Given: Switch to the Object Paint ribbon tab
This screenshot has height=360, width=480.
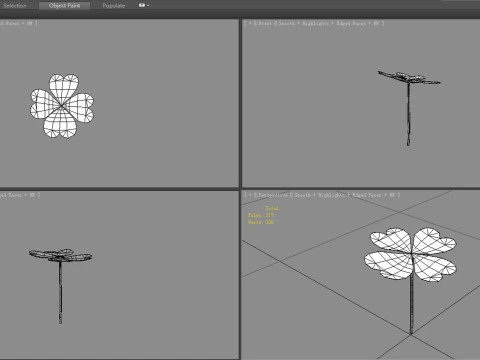Looking at the screenshot, I should [x=64, y=6].
